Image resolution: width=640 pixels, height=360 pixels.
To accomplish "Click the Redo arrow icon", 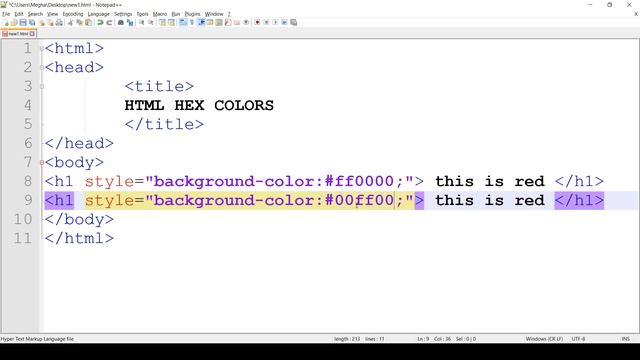I will click(x=109, y=22).
